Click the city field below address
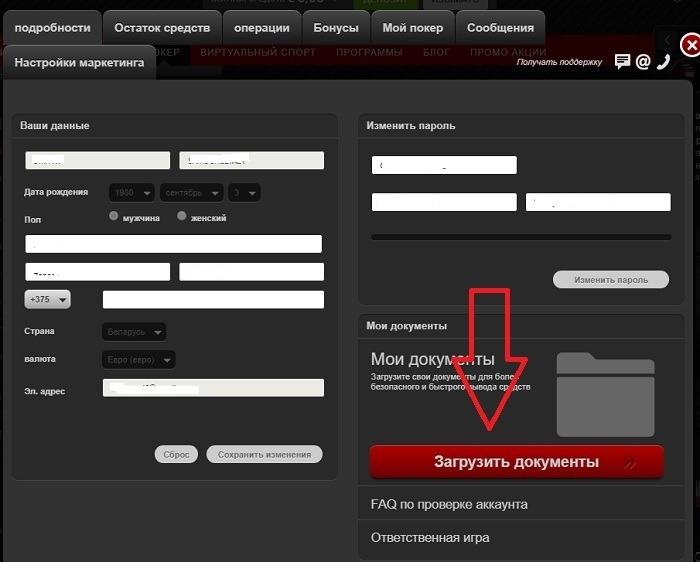 (98, 272)
